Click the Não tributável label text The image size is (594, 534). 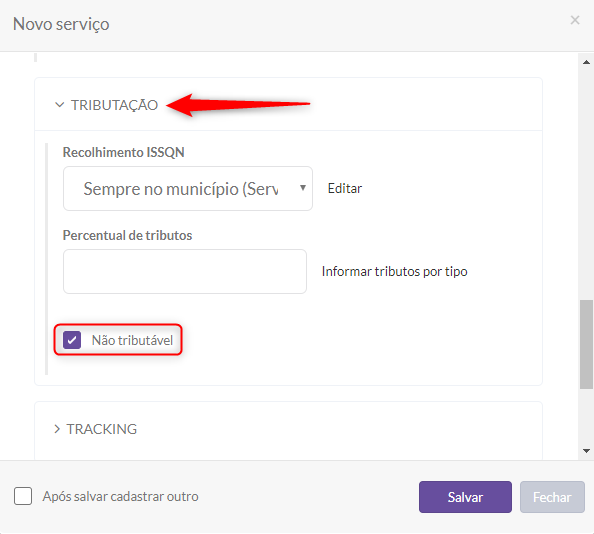click(132, 340)
